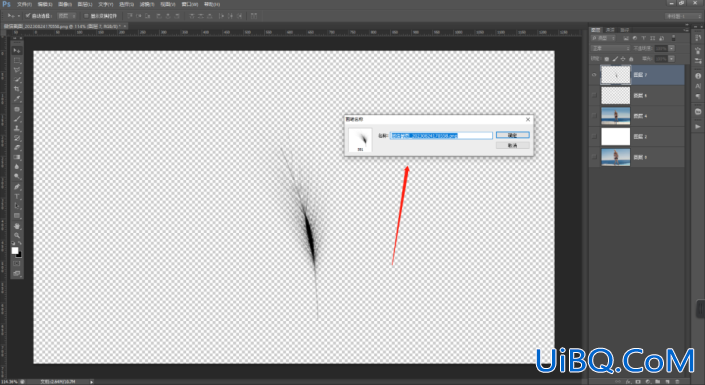Filter layers by adjustment layer icon

pyautogui.click(x=634, y=38)
